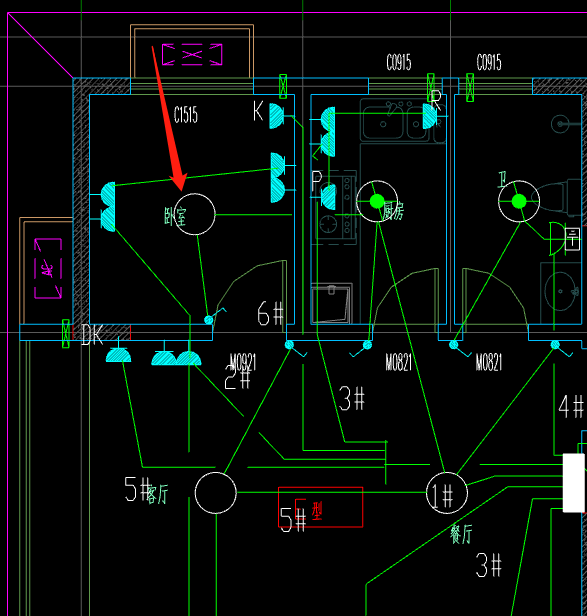Click the C0915 label above the bathroom
The height and width of the screenshot is (616, 587).
489,62
